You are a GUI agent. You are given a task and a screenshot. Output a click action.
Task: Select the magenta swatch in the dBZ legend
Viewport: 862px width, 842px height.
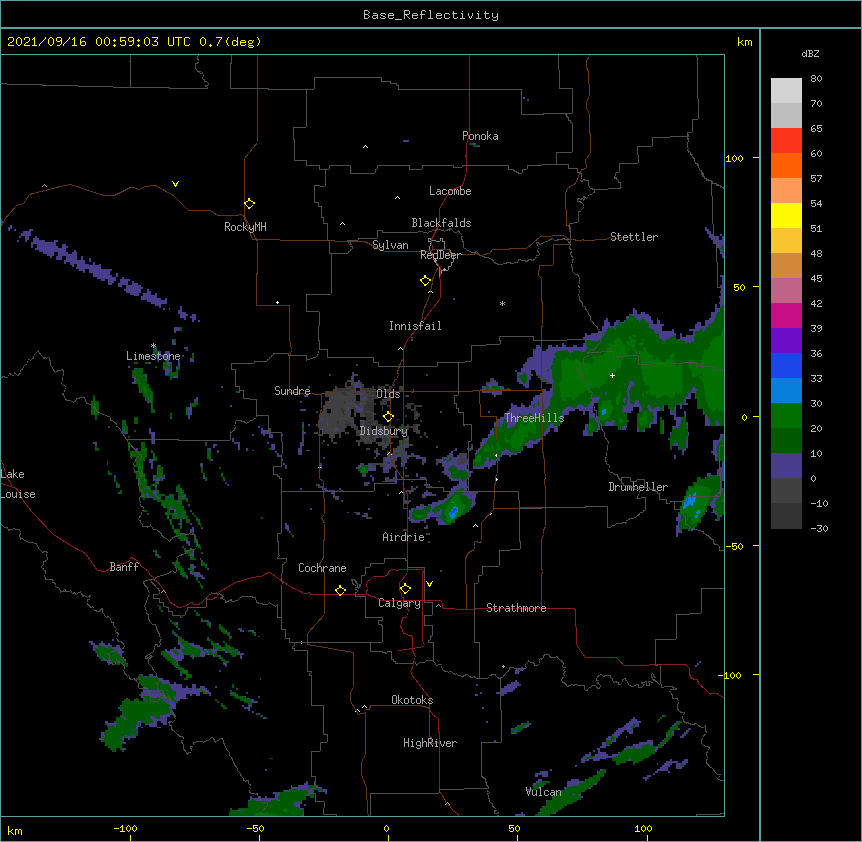click(786, 315)
